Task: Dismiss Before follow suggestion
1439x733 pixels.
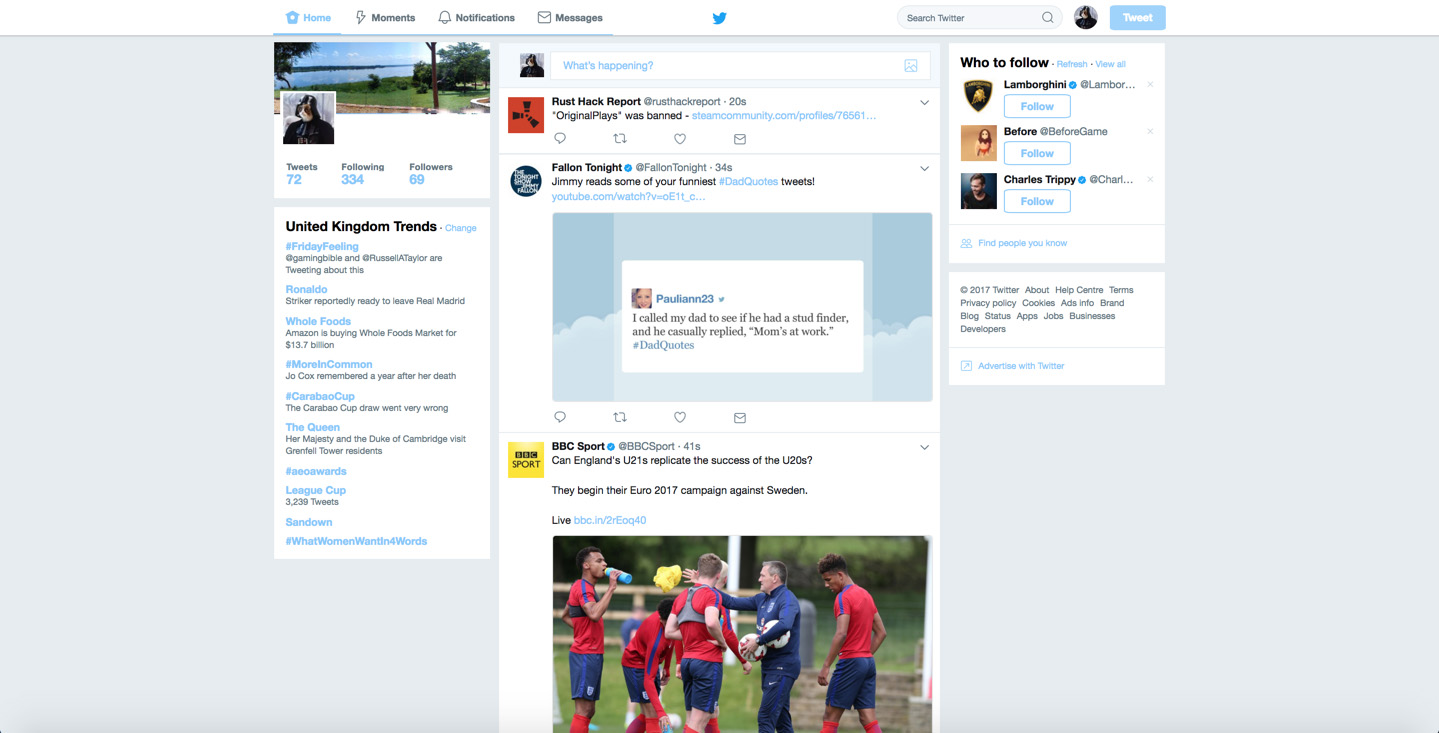Action: (x=1150, y=132)
